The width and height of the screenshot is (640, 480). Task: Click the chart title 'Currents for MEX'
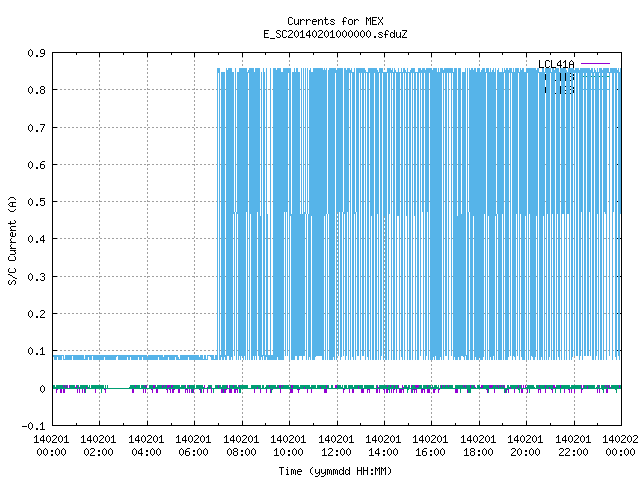(335, 21)
